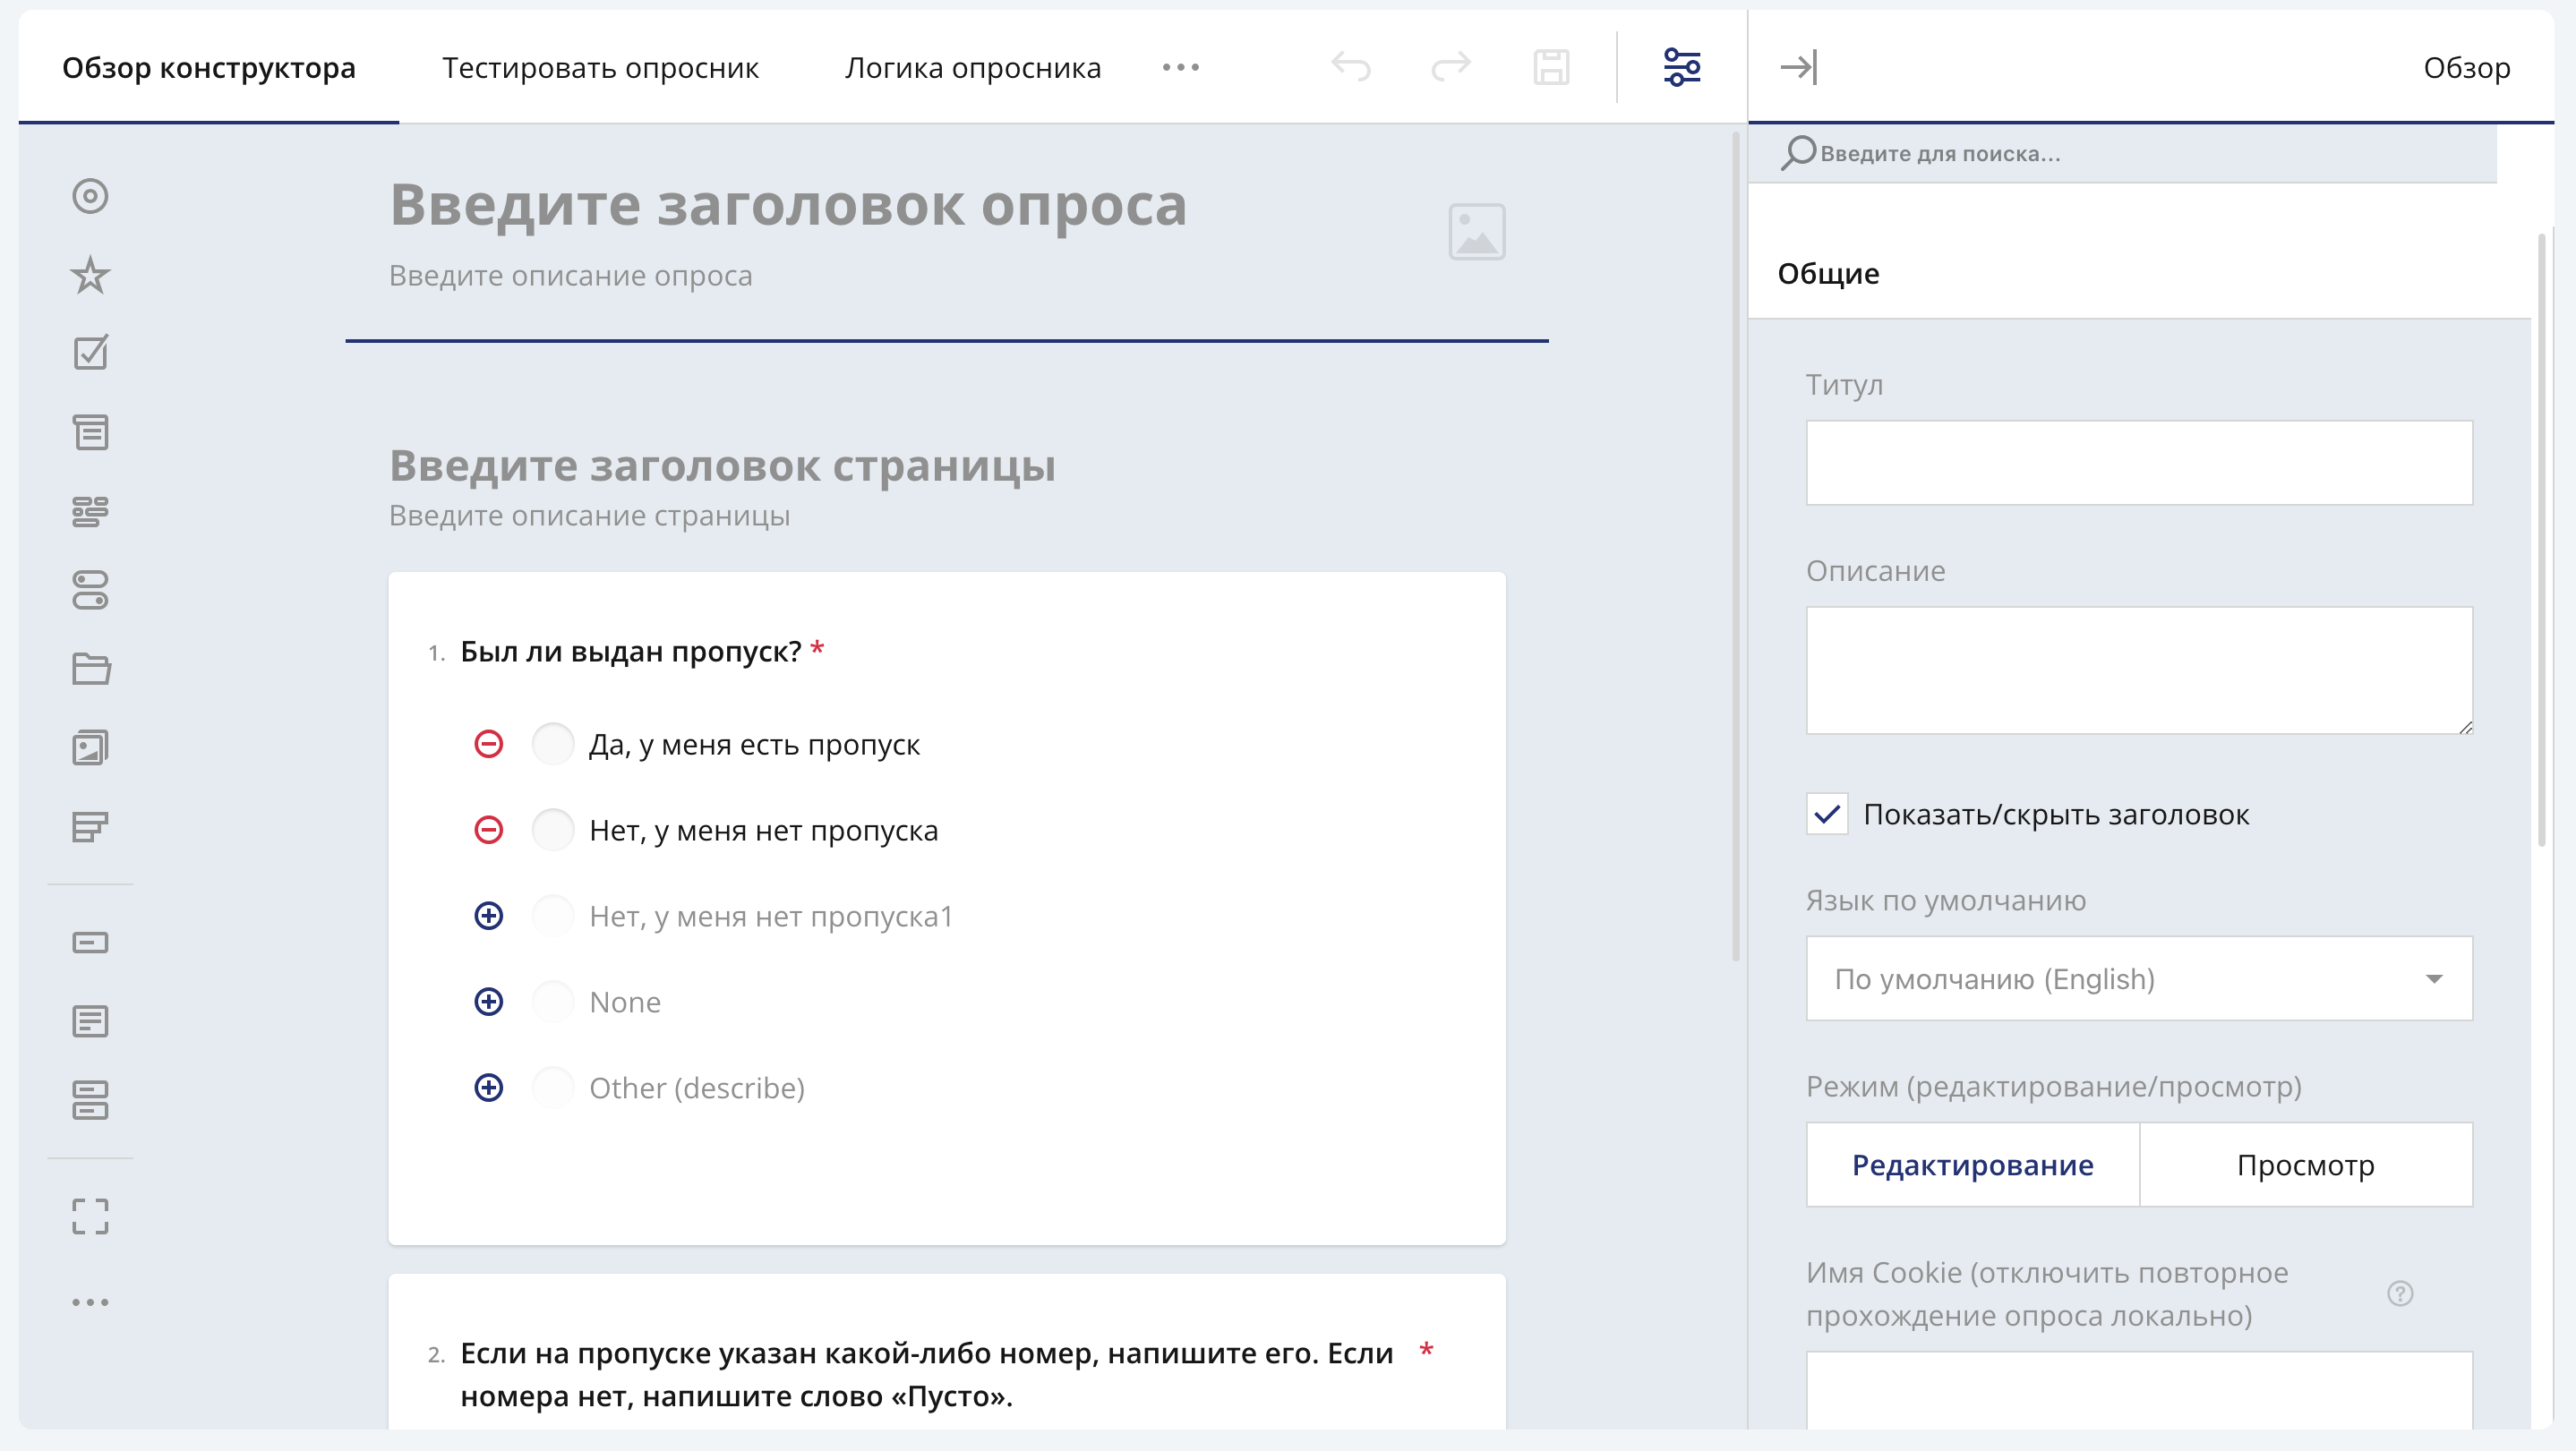Add file upload folder icon question
Image resolution: width=2576 pixels, height=1451 pixels.
tap(90, 668)
